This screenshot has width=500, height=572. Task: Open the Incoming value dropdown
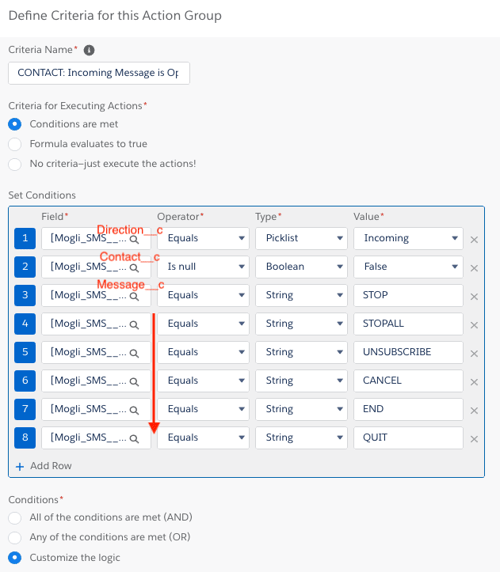click(x=408, y=238)
